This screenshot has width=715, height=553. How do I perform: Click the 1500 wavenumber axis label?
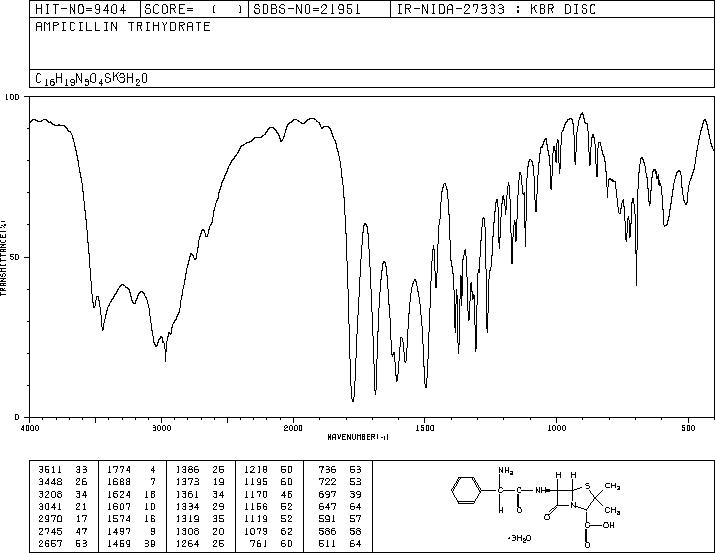(x=425, y=428)
